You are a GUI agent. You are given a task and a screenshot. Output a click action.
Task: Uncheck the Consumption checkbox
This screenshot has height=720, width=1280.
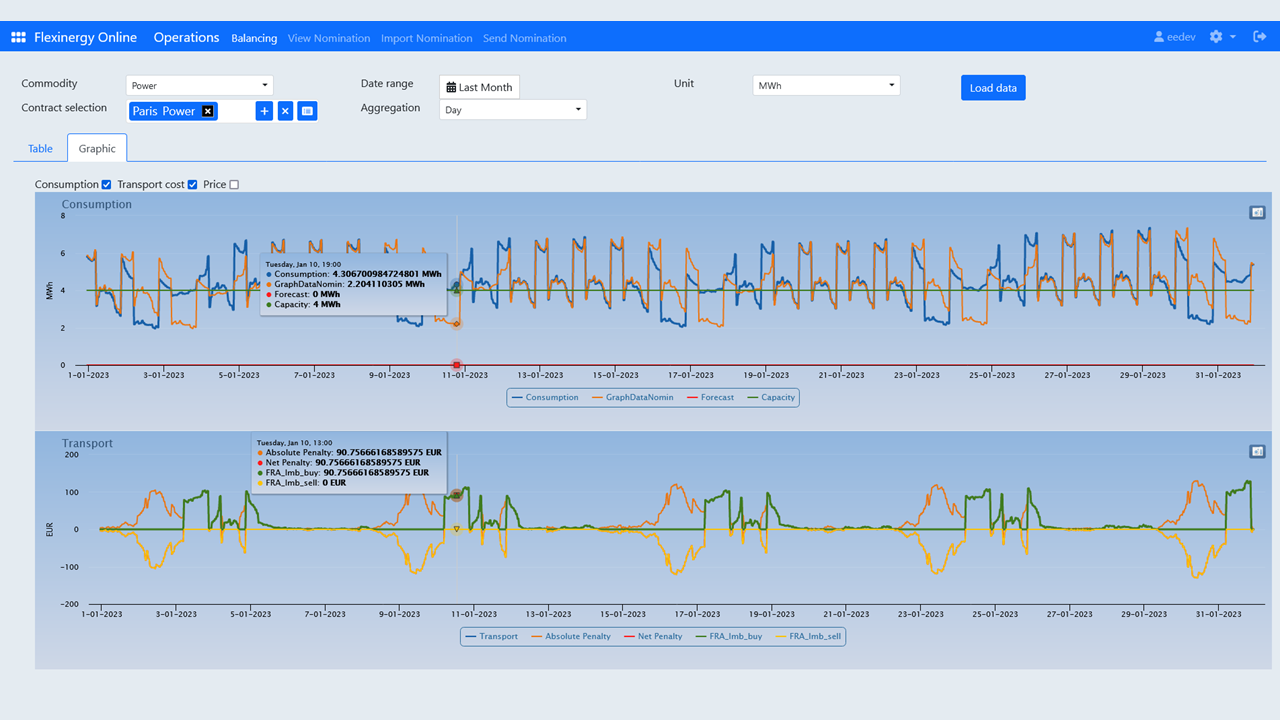point(106,185)
